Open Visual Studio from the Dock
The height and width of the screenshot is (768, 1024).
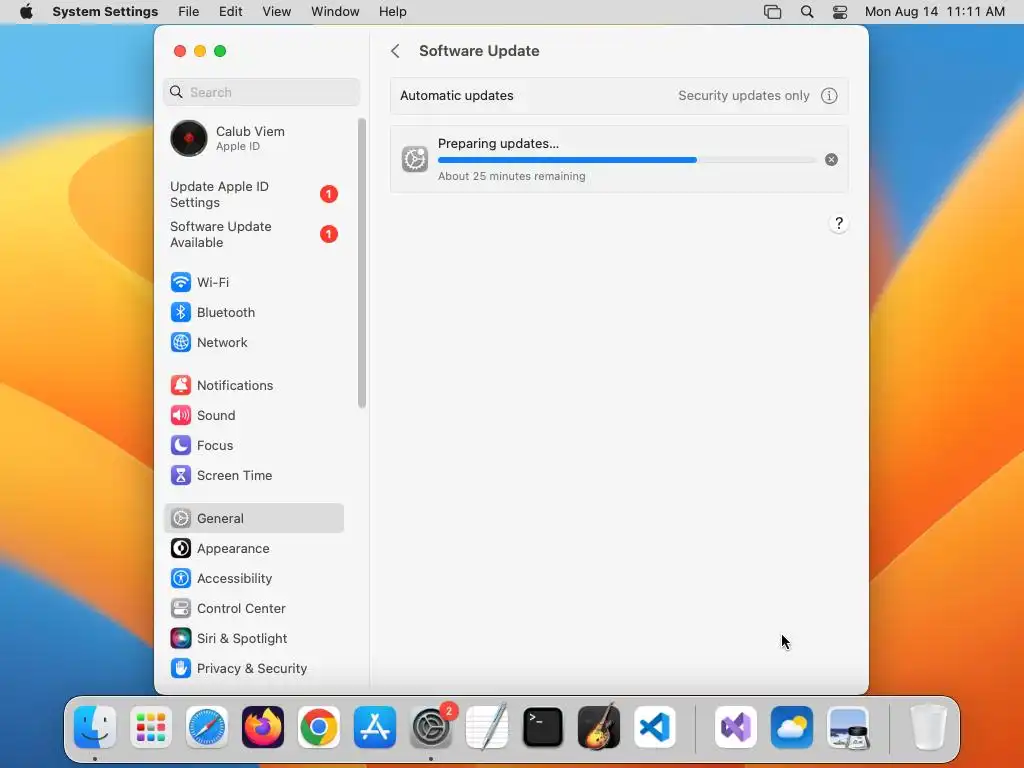click(x=736, y=727)
